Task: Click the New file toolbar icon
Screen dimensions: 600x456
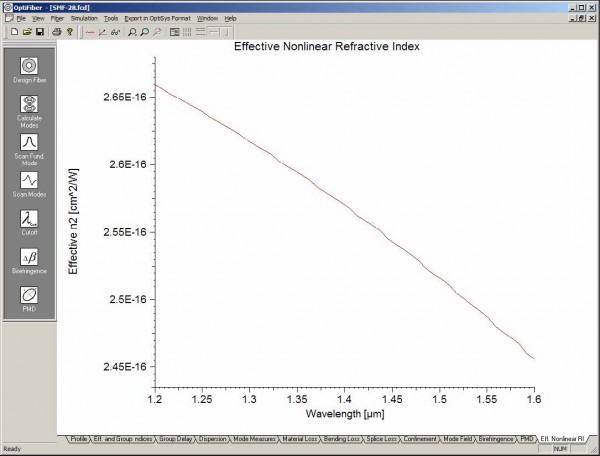Action: pos(14,32)
